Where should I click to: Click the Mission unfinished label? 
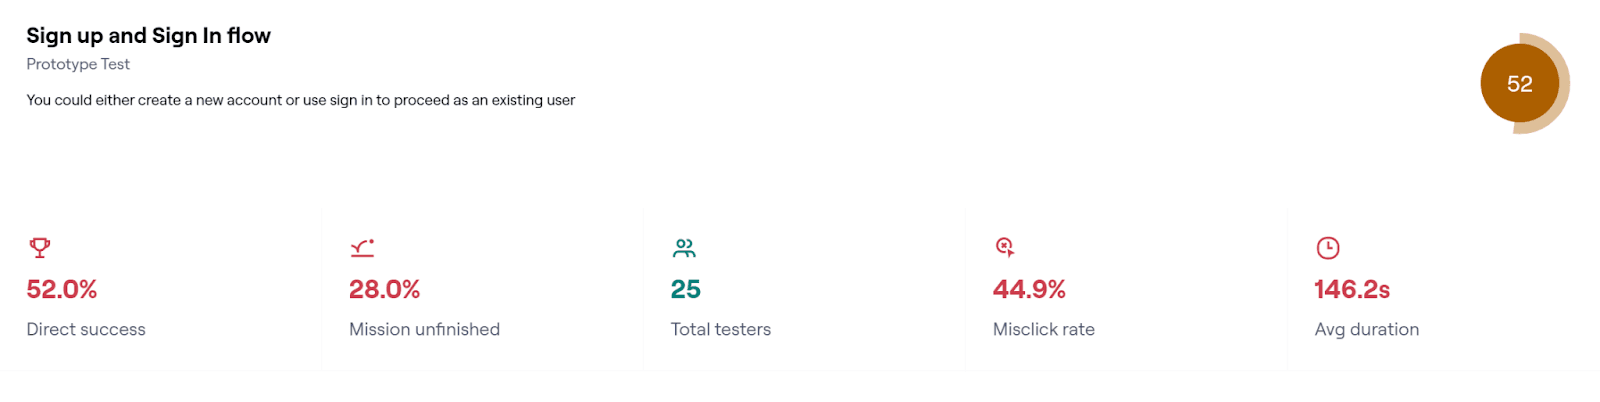tap(424, 329)
